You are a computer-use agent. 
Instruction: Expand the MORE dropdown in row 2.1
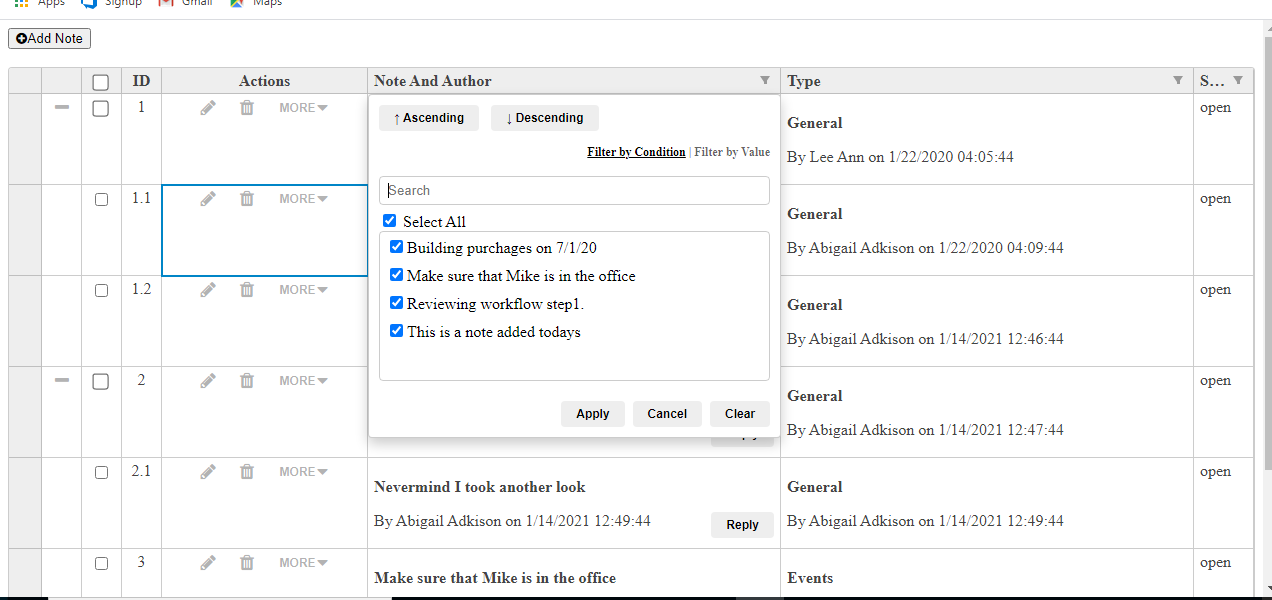click(303, 472)
